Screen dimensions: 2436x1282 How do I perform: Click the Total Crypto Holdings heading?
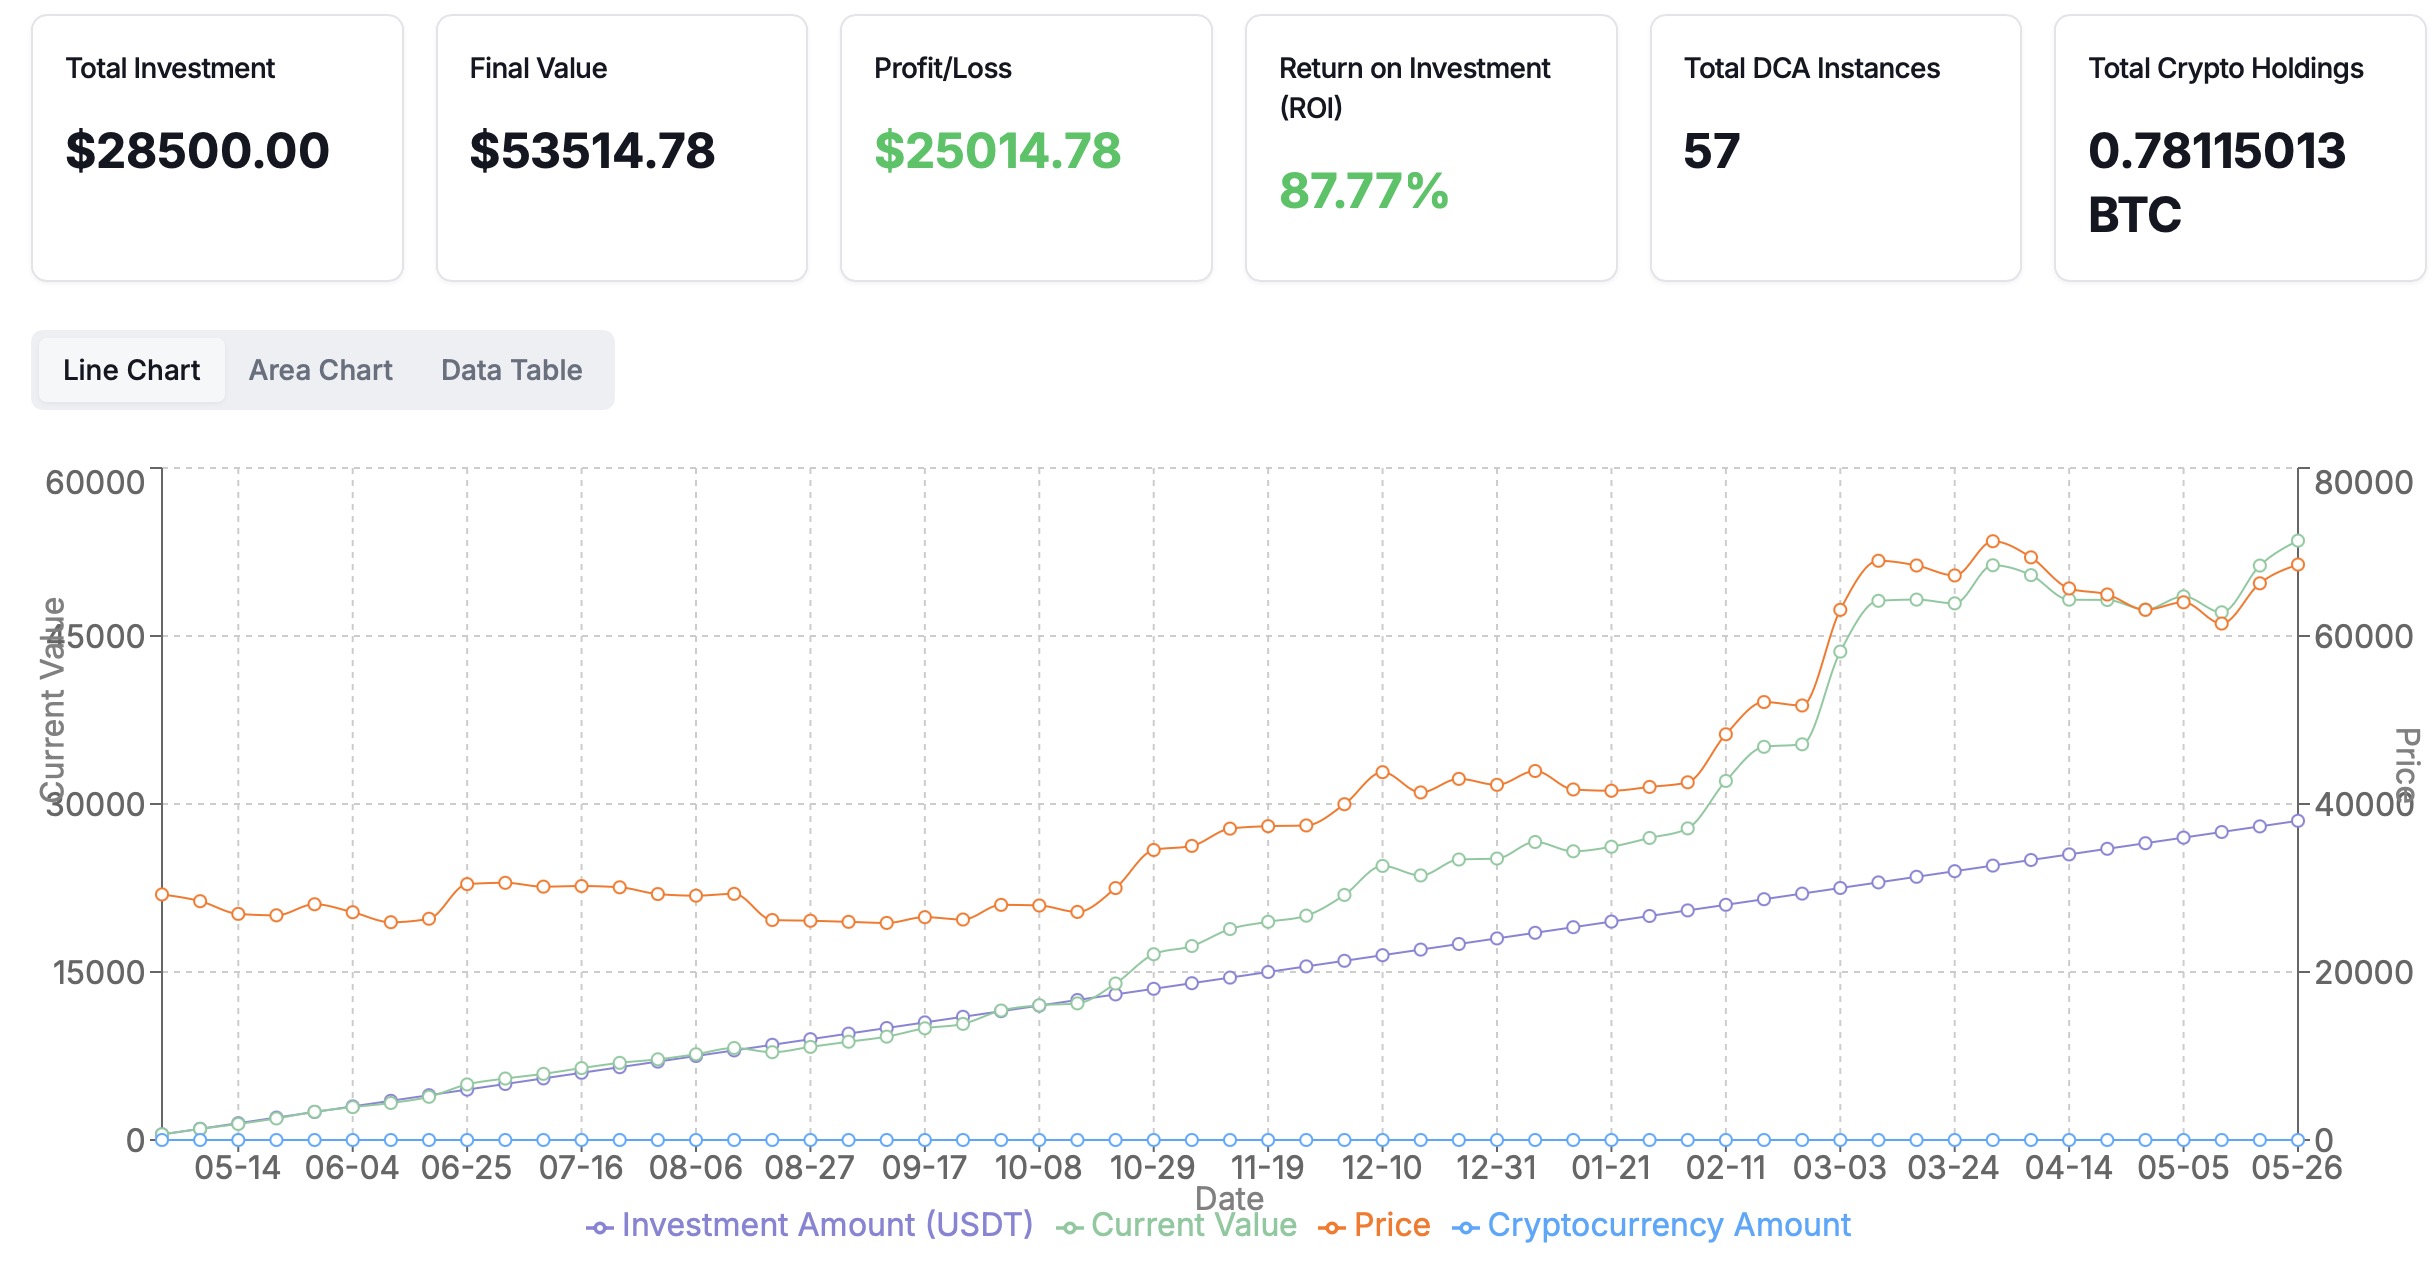point(2225,68)
